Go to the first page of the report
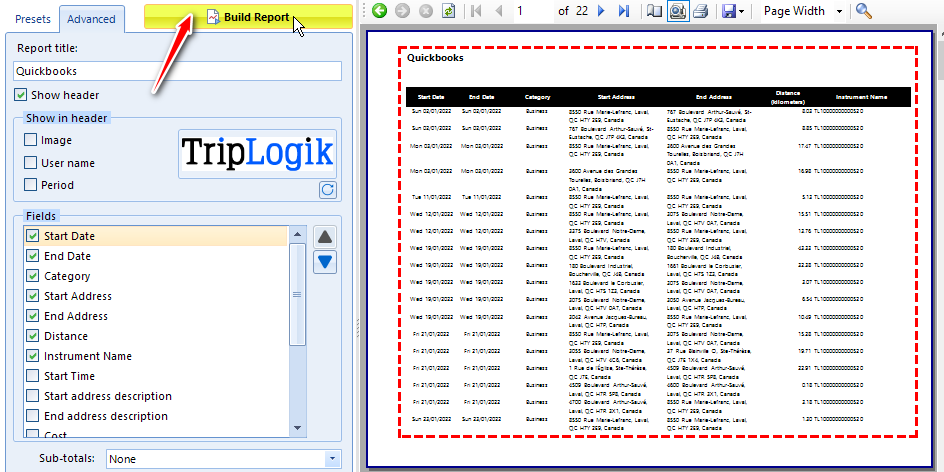This screenshot has height=472, width=944. click(x=476, y=11)
